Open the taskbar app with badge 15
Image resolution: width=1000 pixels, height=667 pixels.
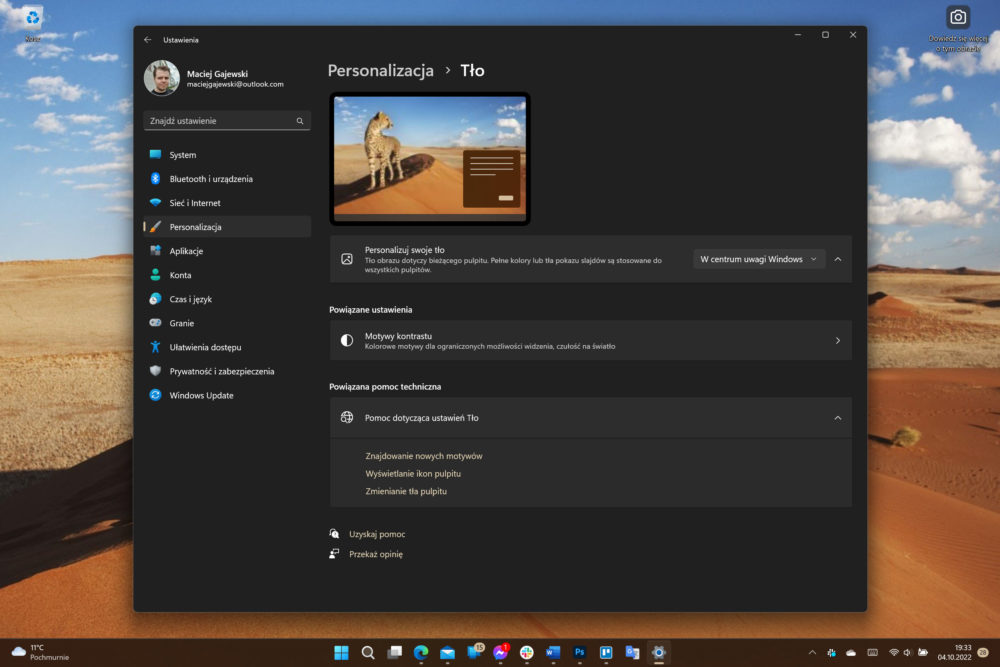pyautogui.click(x=475, y=652)
